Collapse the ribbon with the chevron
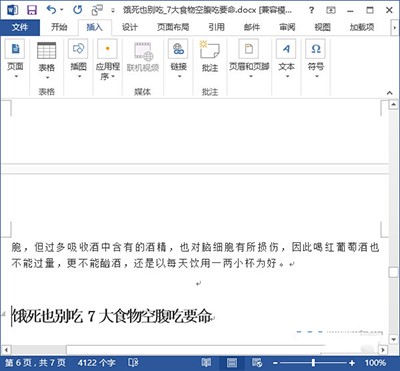Image resolution: width=400 pixels, height=371 pixels. (389, 93)
